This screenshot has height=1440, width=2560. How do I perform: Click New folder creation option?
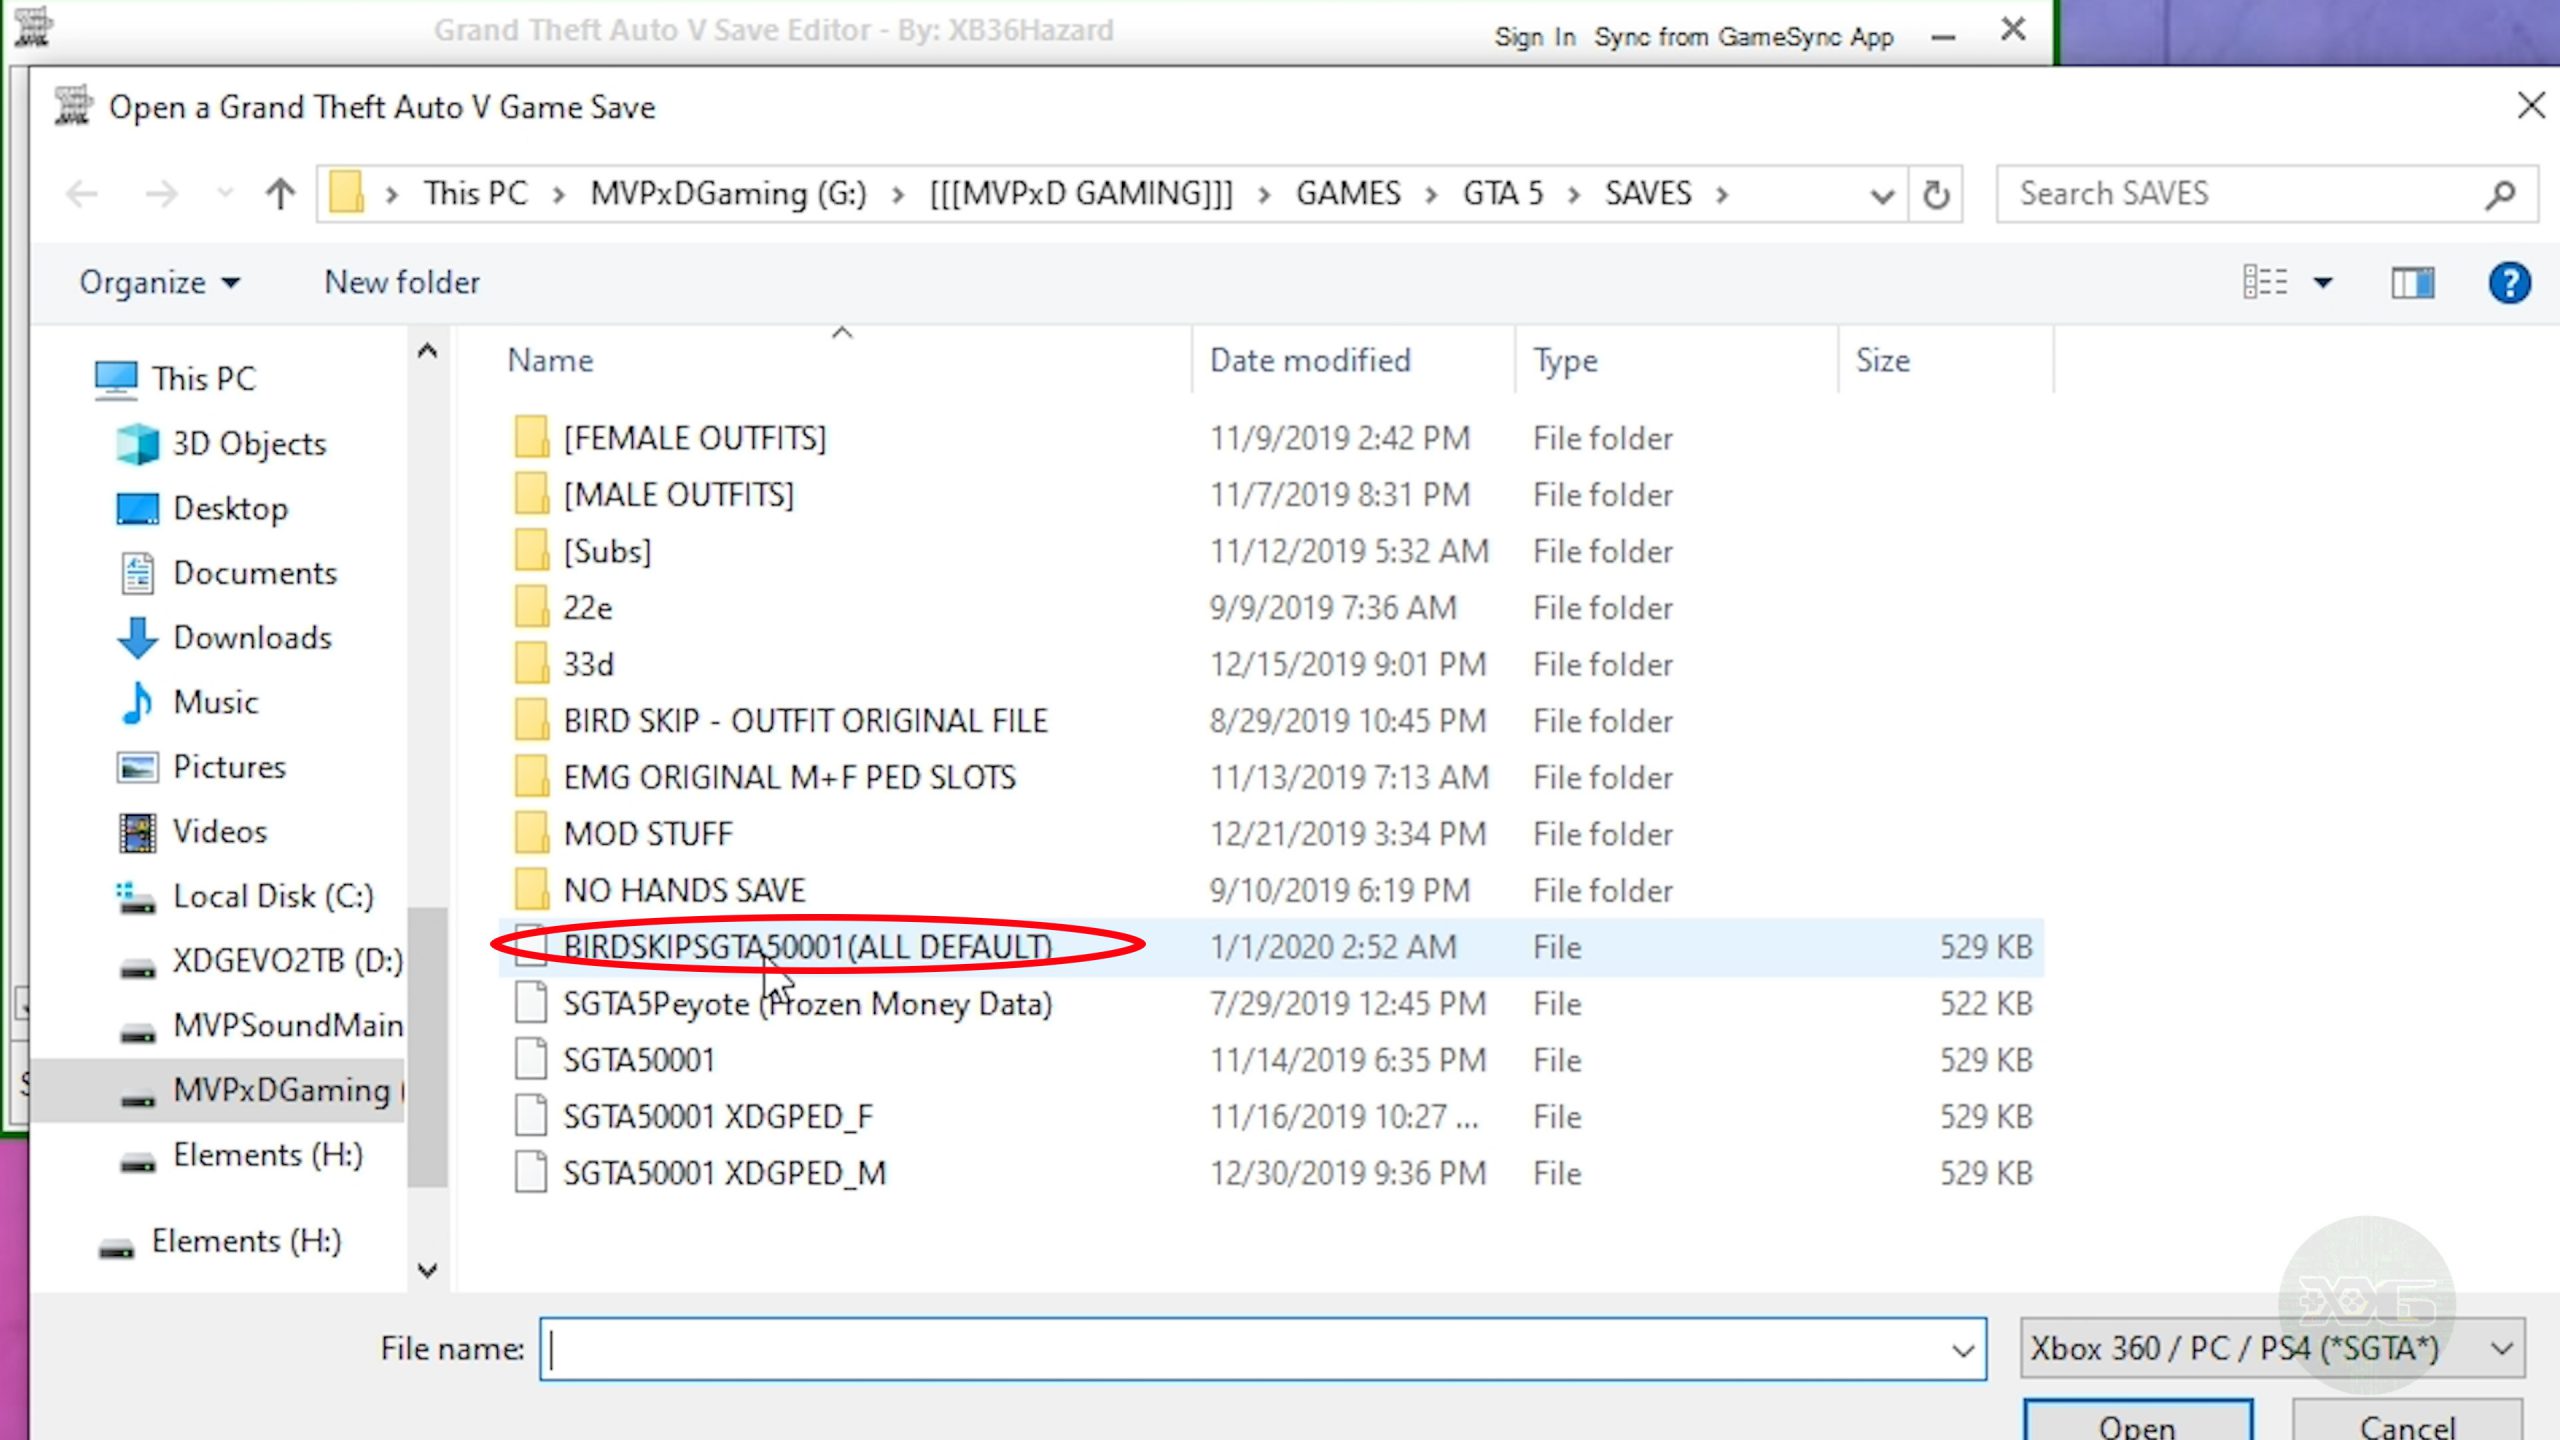(x=403, y=281)
